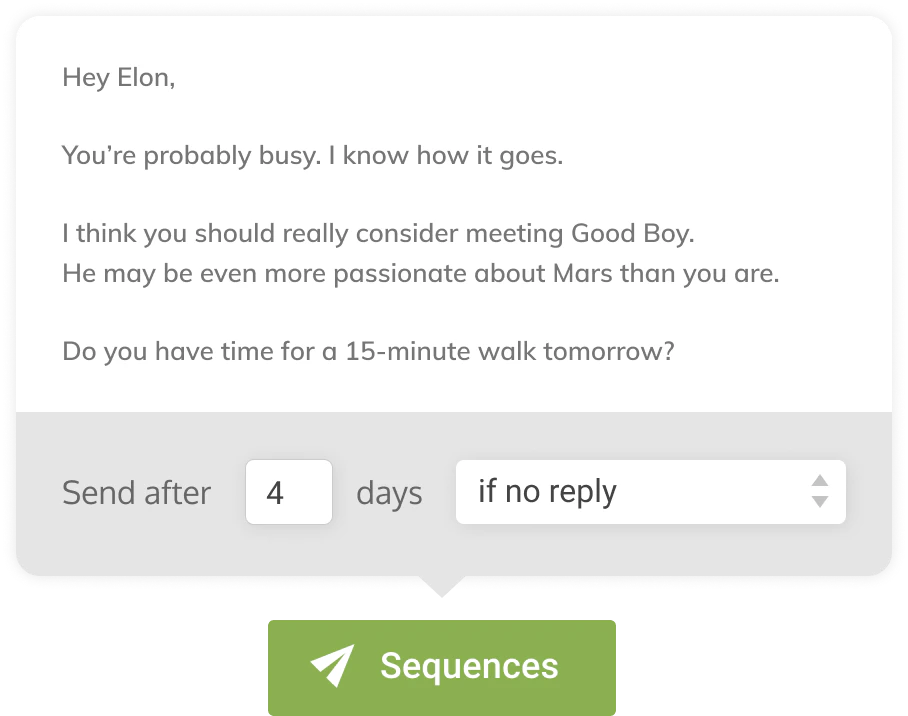Screen dimensions: 908x716
Task: Select the days delay input showing 4
Action: click(x=288, y=492)
